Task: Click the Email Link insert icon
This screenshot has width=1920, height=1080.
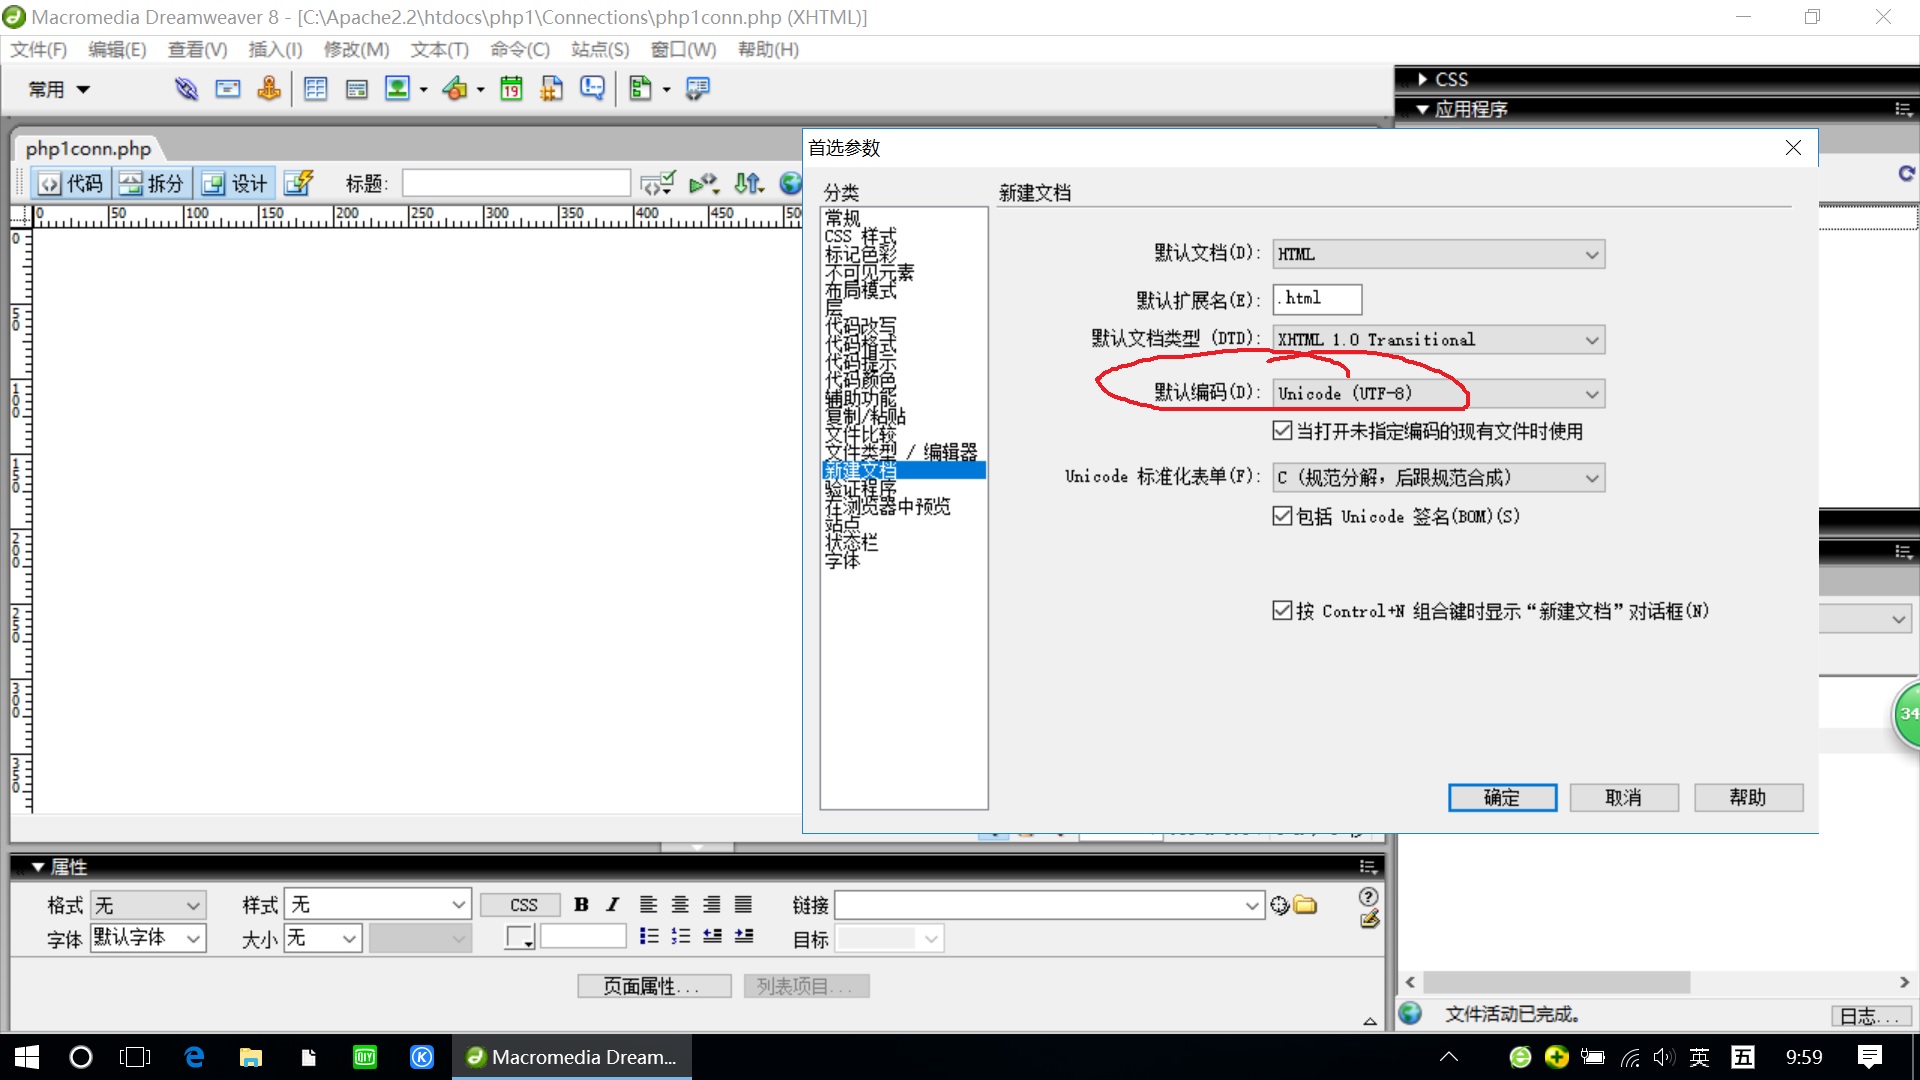Action: (228, 89)
